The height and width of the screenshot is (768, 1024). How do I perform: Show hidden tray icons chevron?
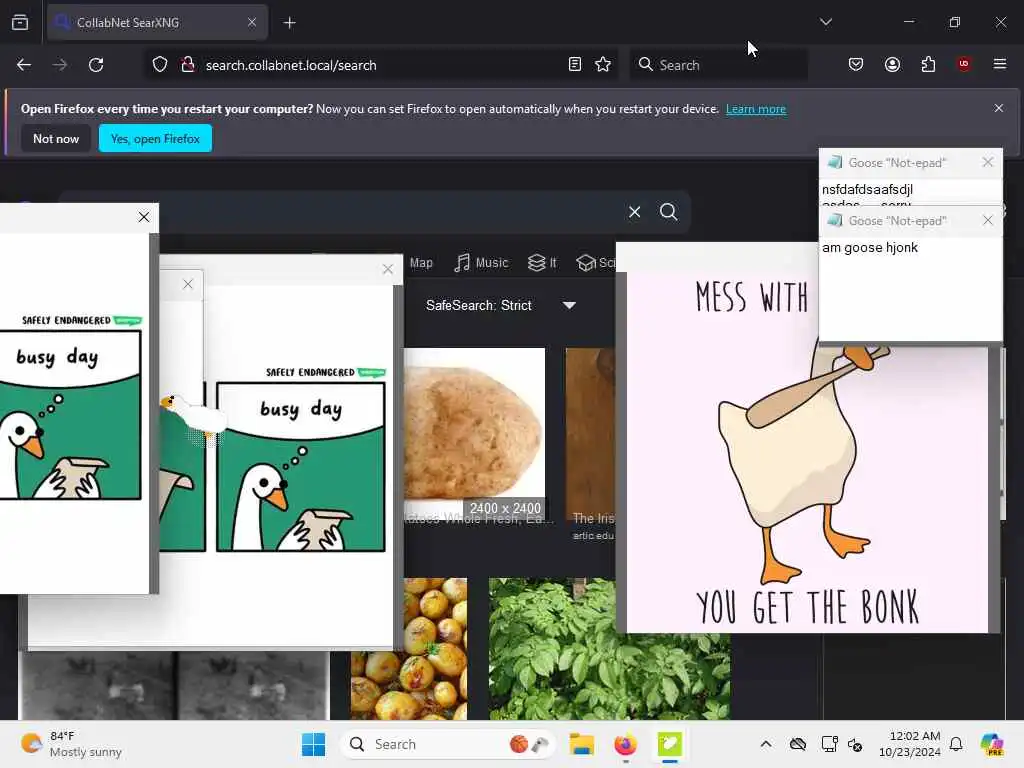pyautogui.click(x=766, y=744)
